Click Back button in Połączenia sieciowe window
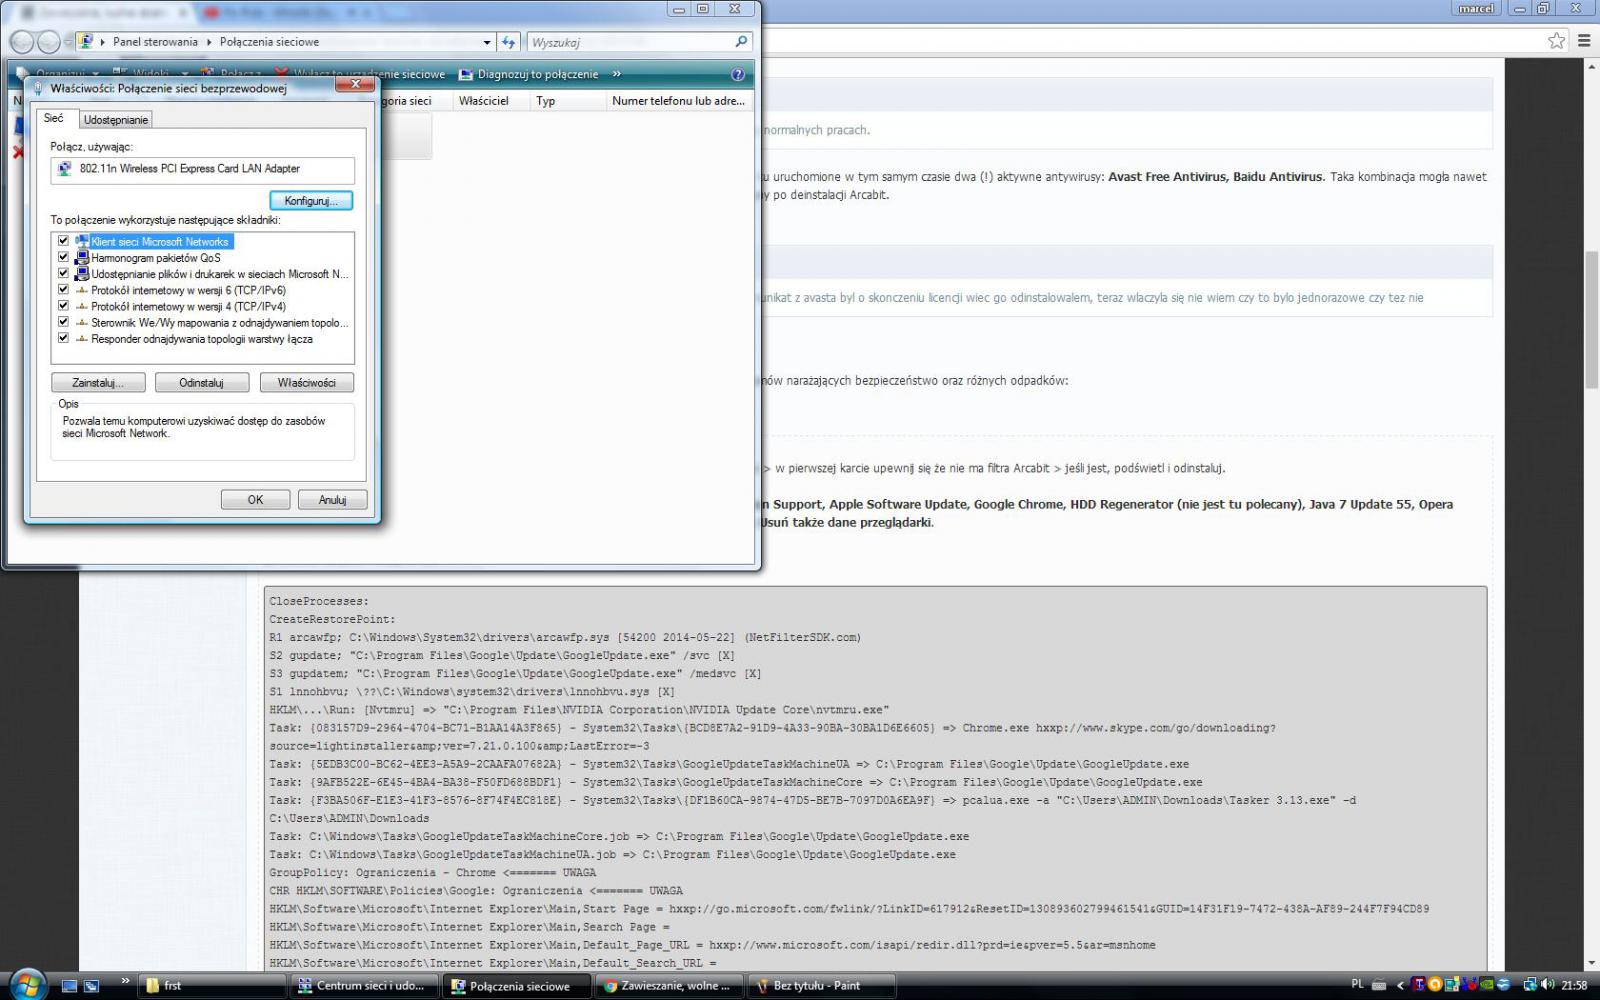The height and width of the screenshot is (1000, 1600). click(22, 42)
